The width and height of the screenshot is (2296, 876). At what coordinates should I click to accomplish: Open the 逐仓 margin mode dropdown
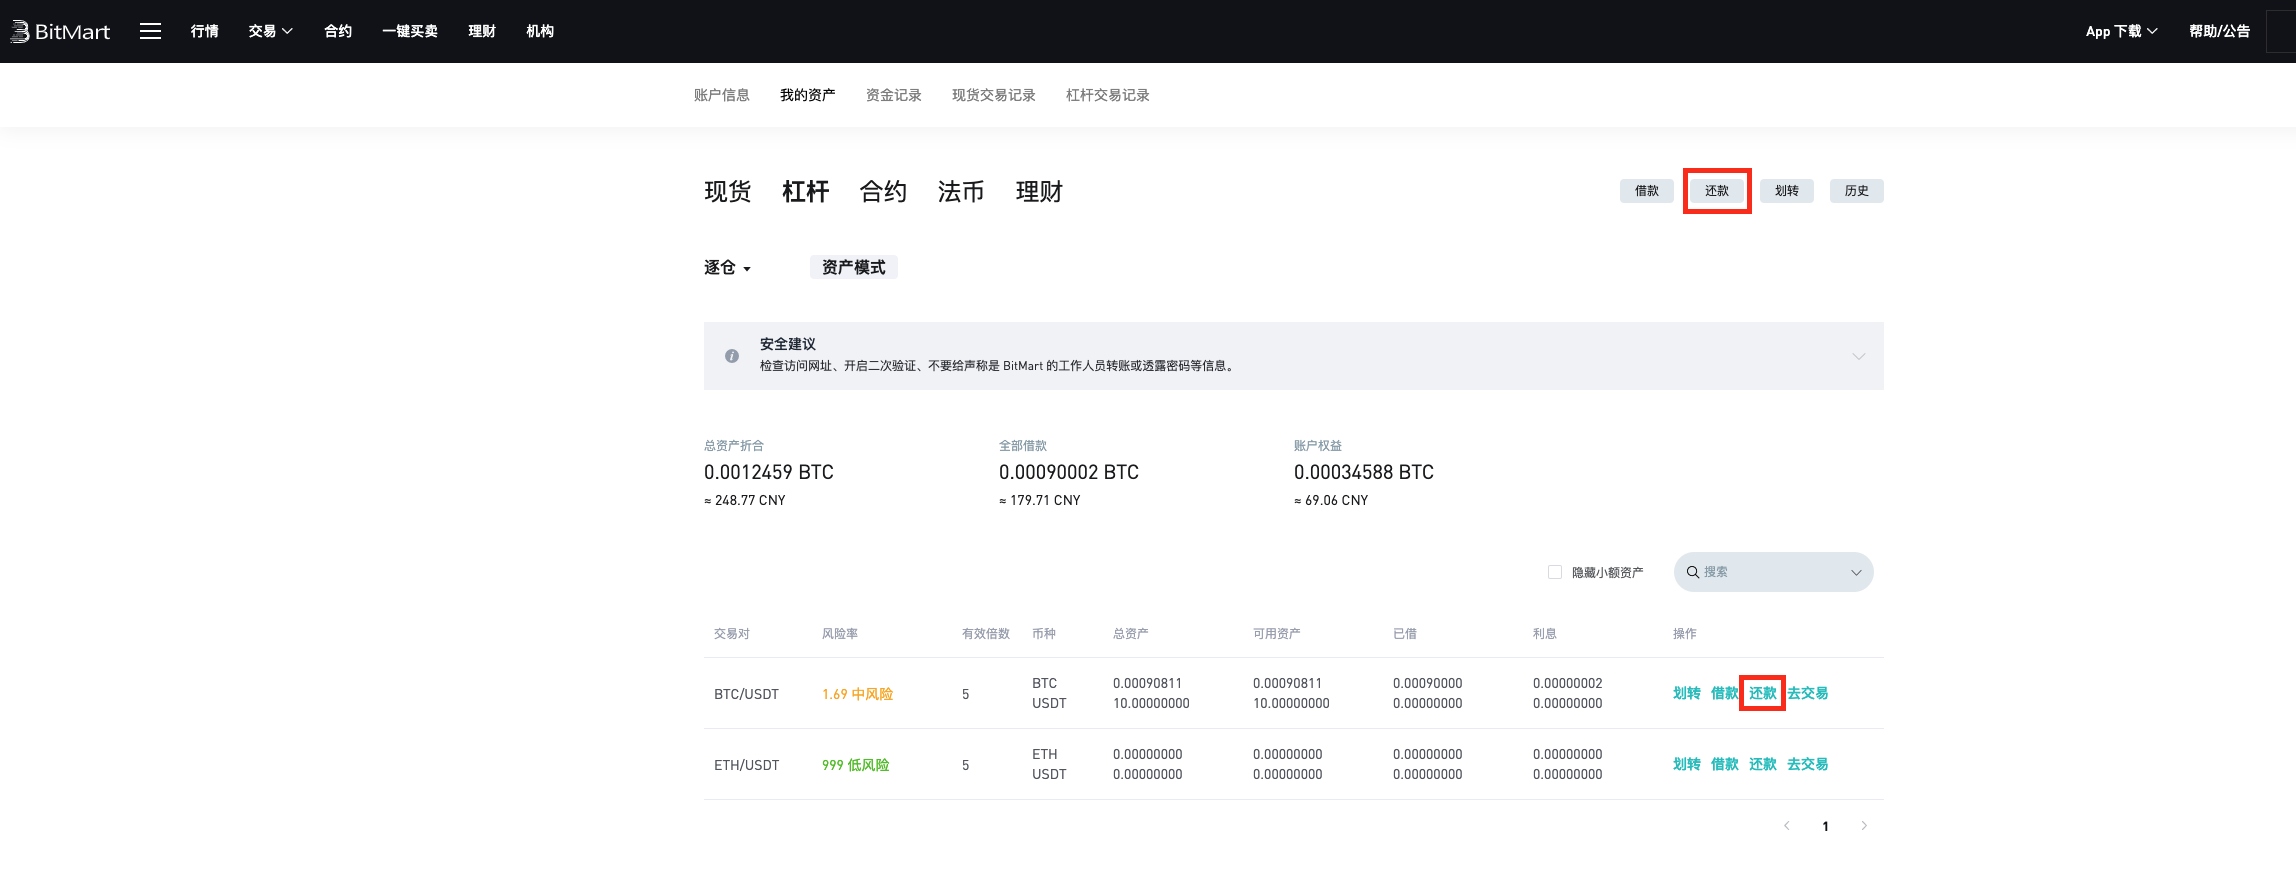[727, 268]
